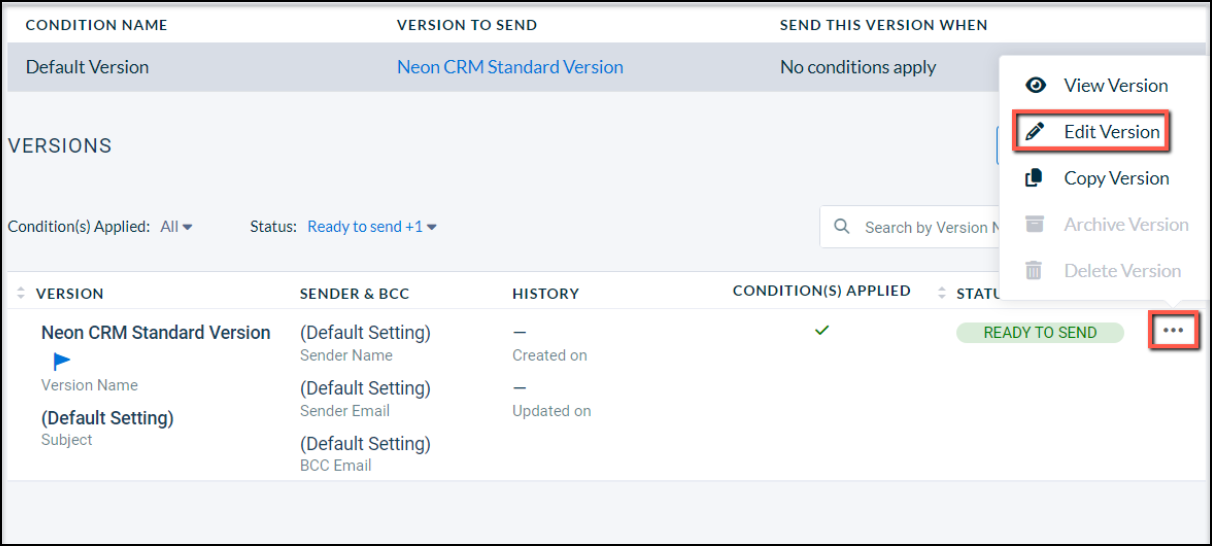Image resolution: width=1212 pixels, height=546 pixels.
Task: Click the CONDITION(S) APPLIED column header
Action: 822,290
